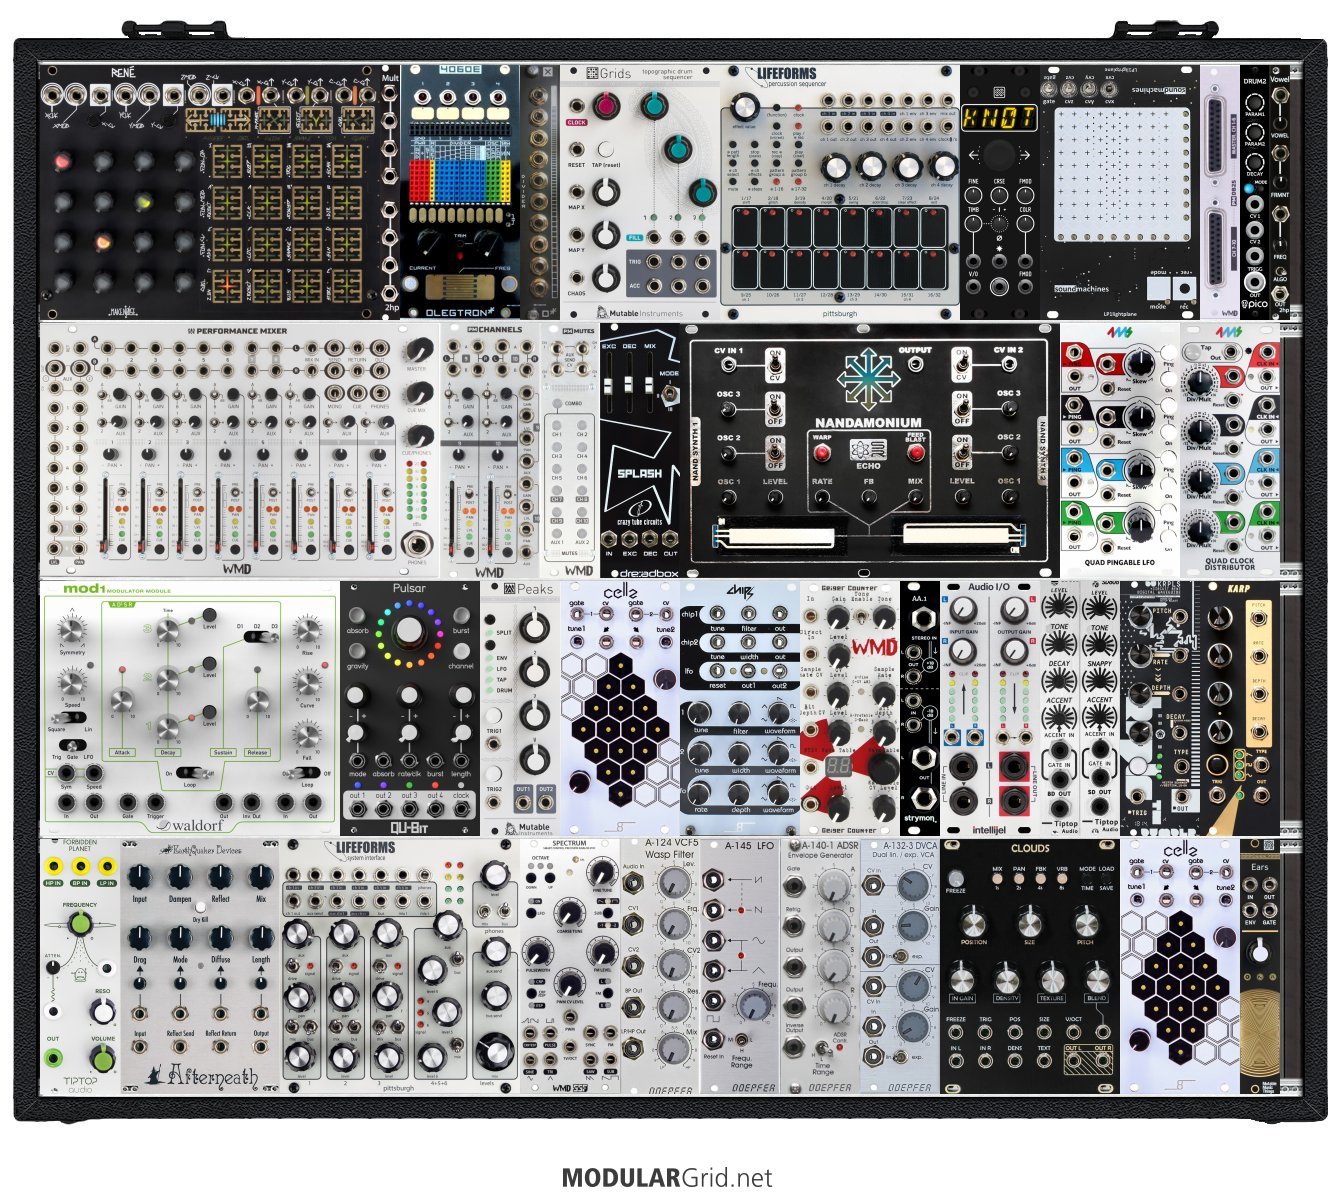This screenshot has height=1199, width=1335.
Task: Click the Grids CHAOS knob
Action: coord(606,280)
